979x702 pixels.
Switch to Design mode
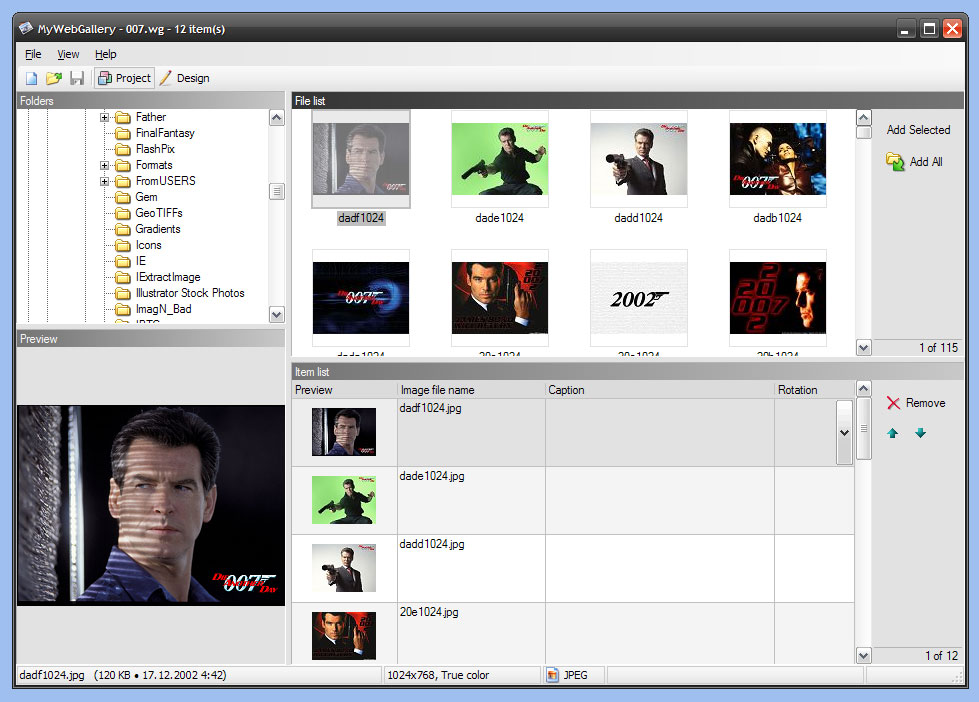coord(185,78)
